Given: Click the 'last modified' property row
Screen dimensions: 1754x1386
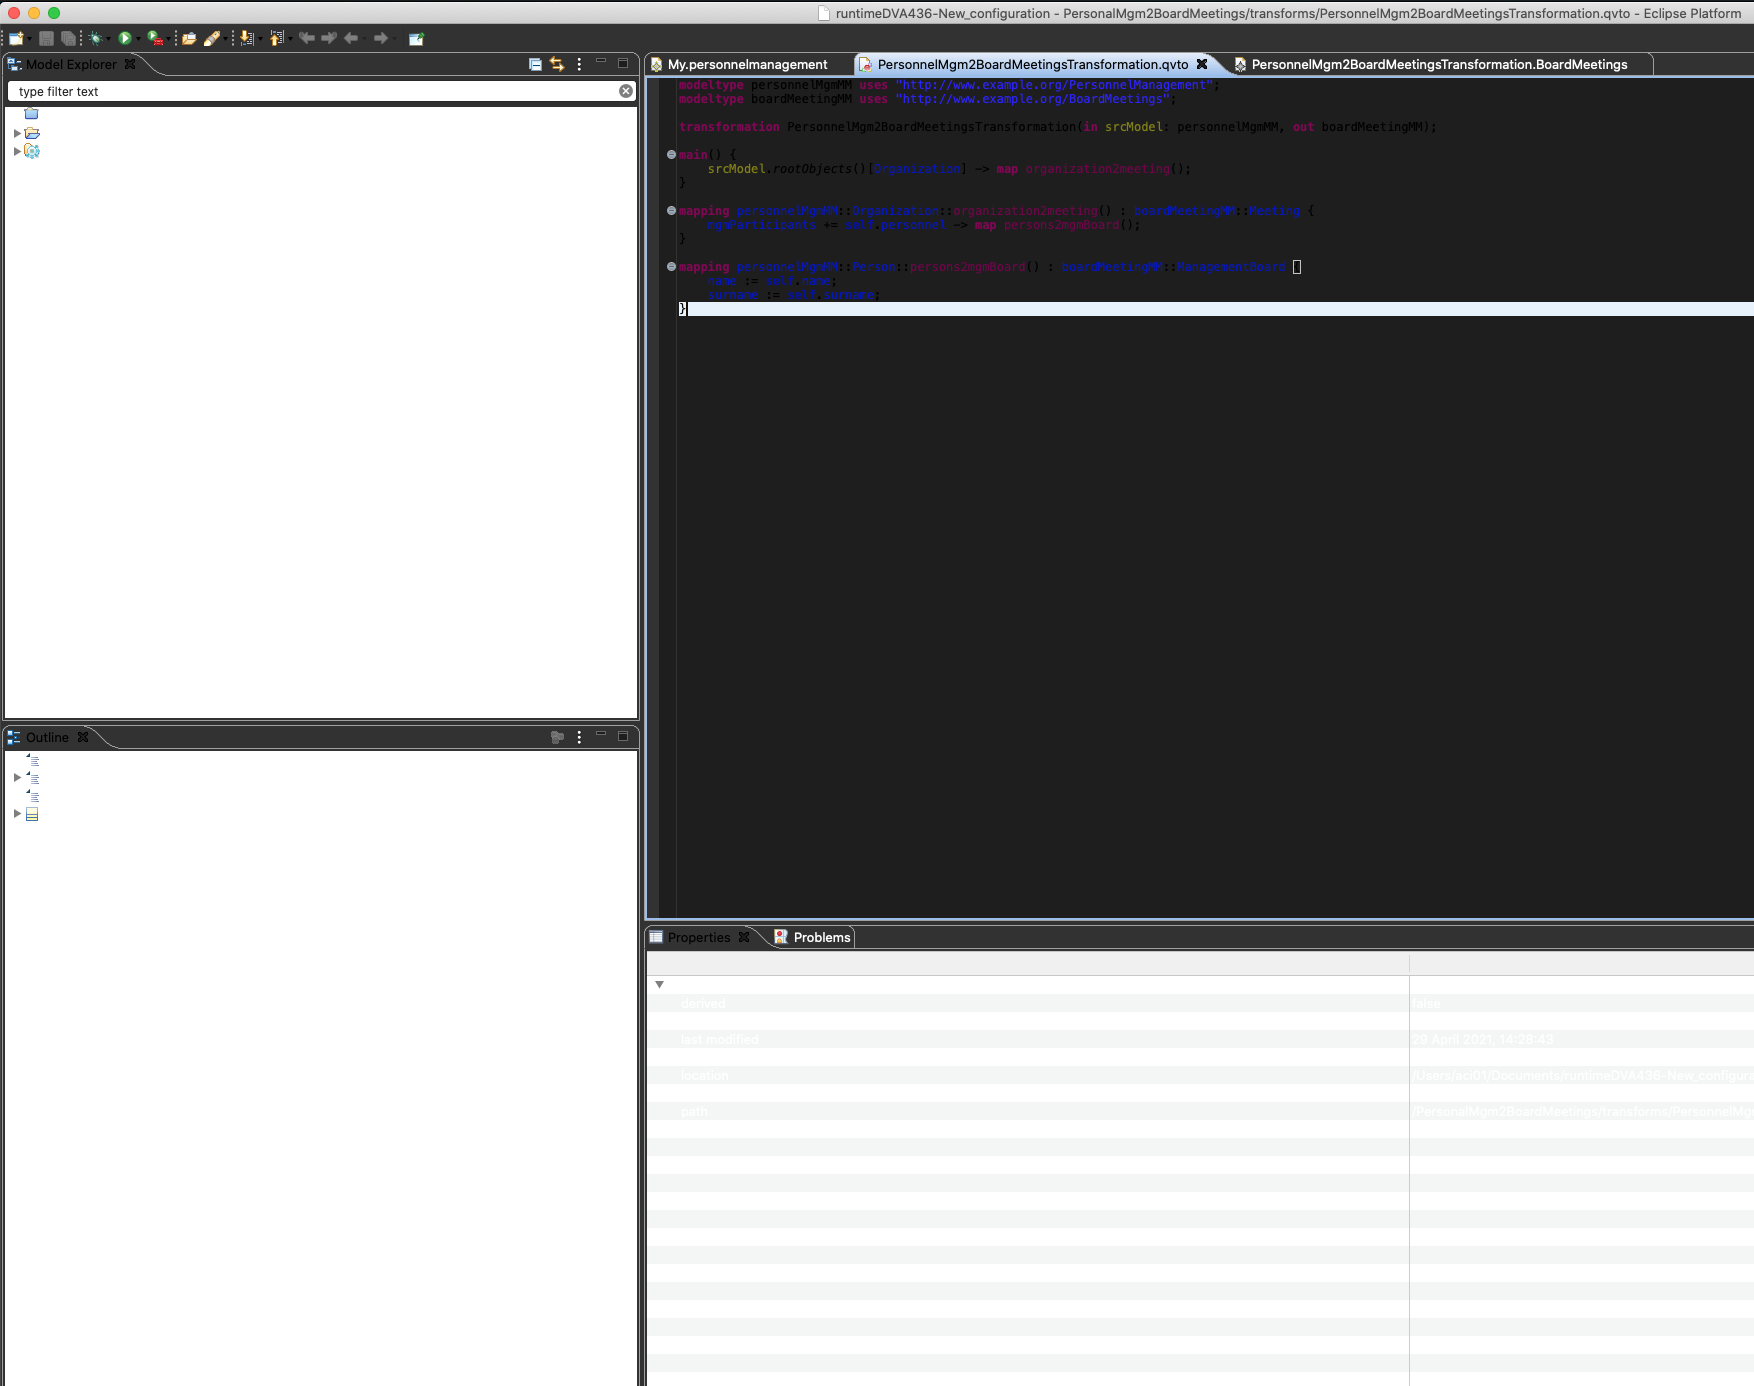Looking at the screenshot, I should [x=1200, y=1040].
